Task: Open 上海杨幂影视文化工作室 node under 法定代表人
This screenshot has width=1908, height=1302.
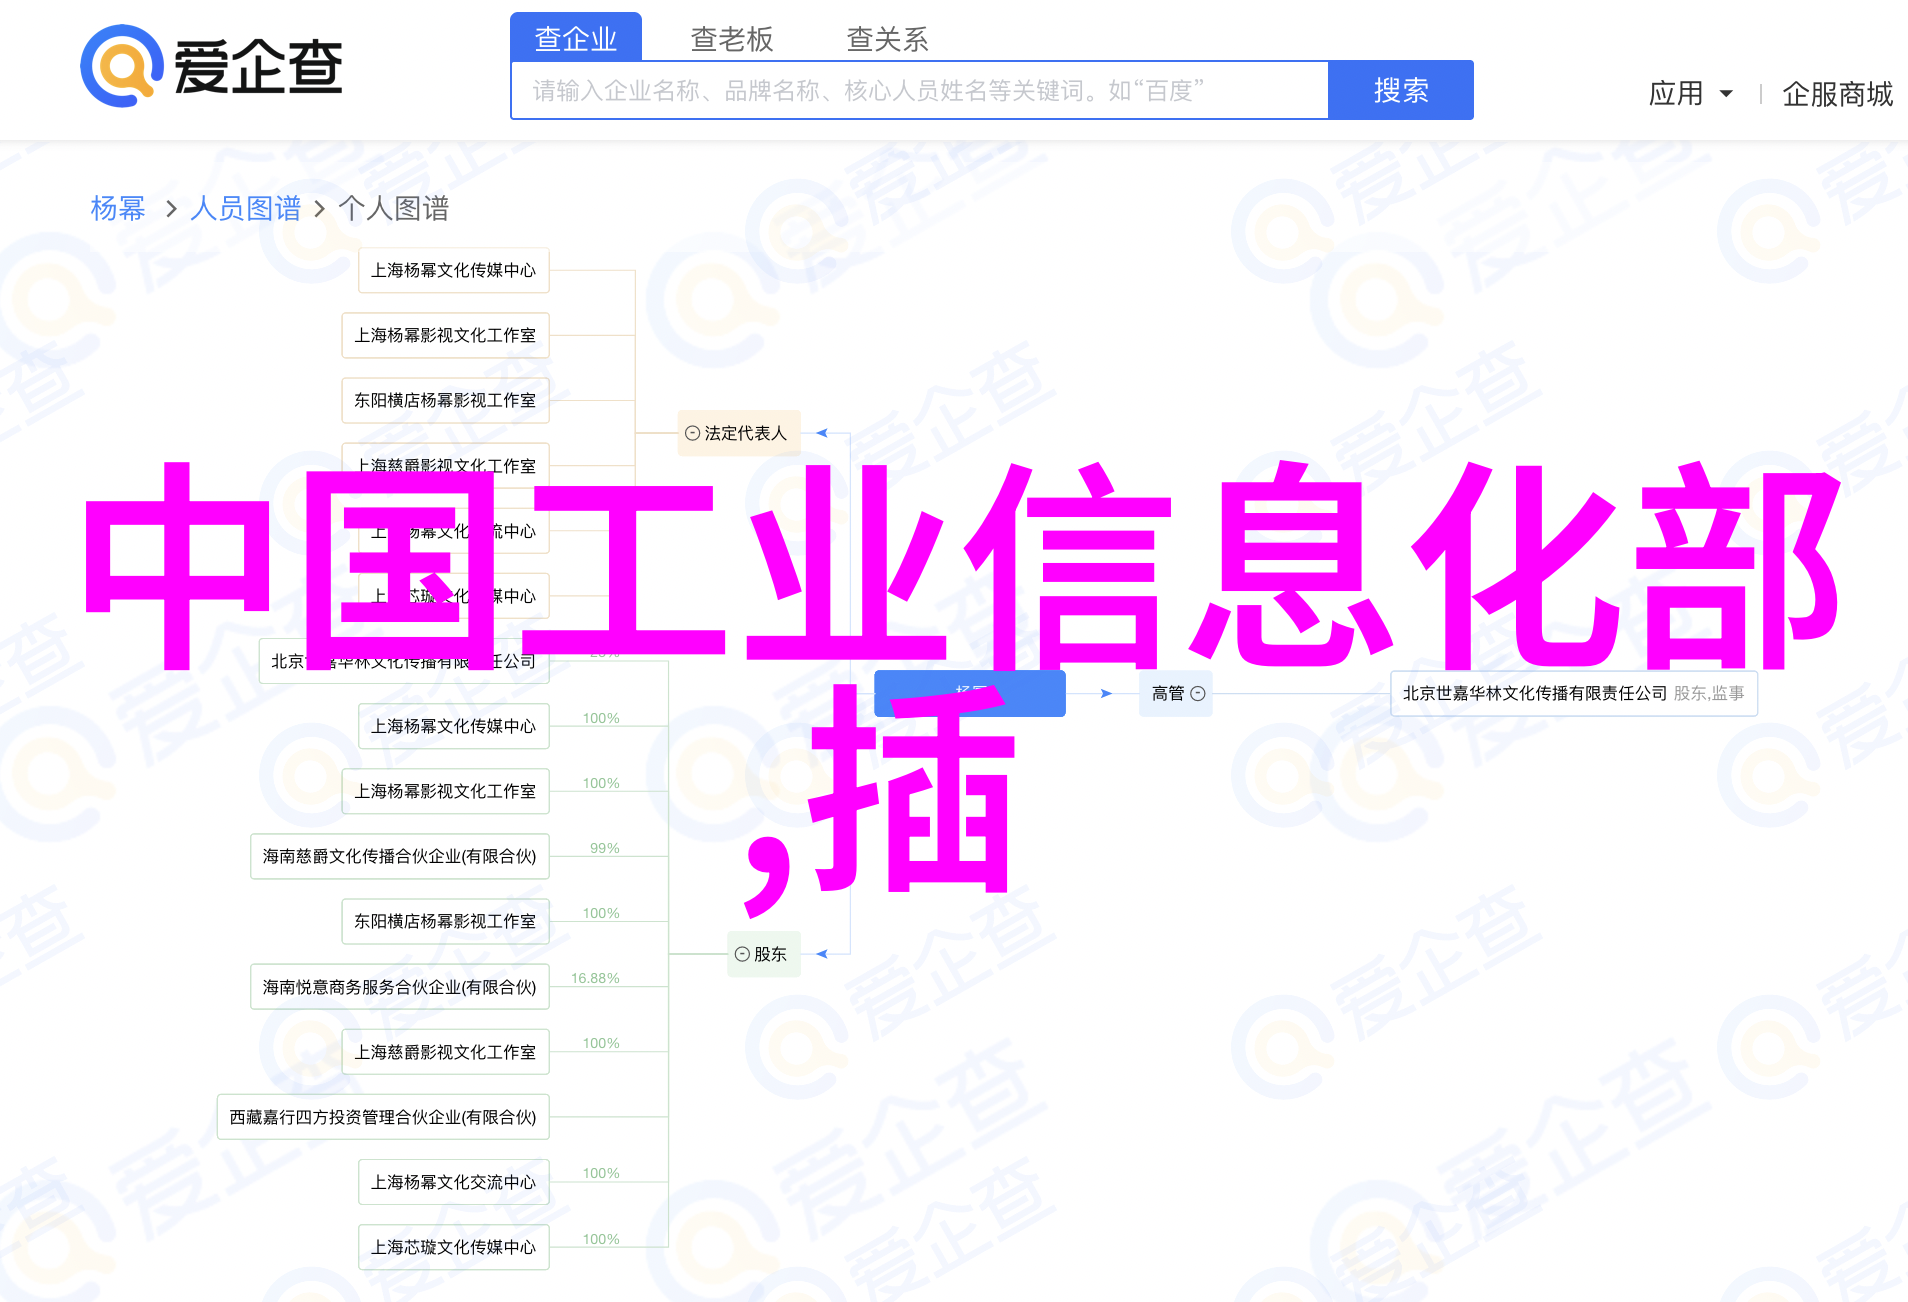Action: (446, 335)
